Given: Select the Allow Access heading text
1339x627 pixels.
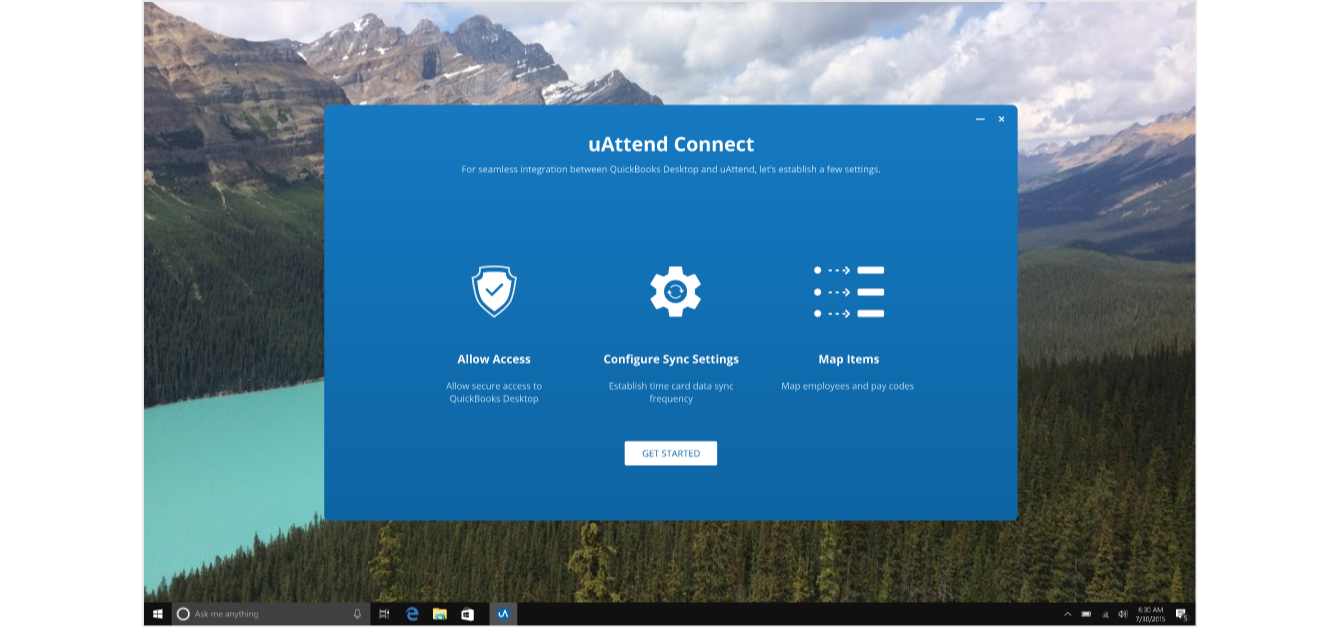Looking at the screenshot, I should (494, 359).
